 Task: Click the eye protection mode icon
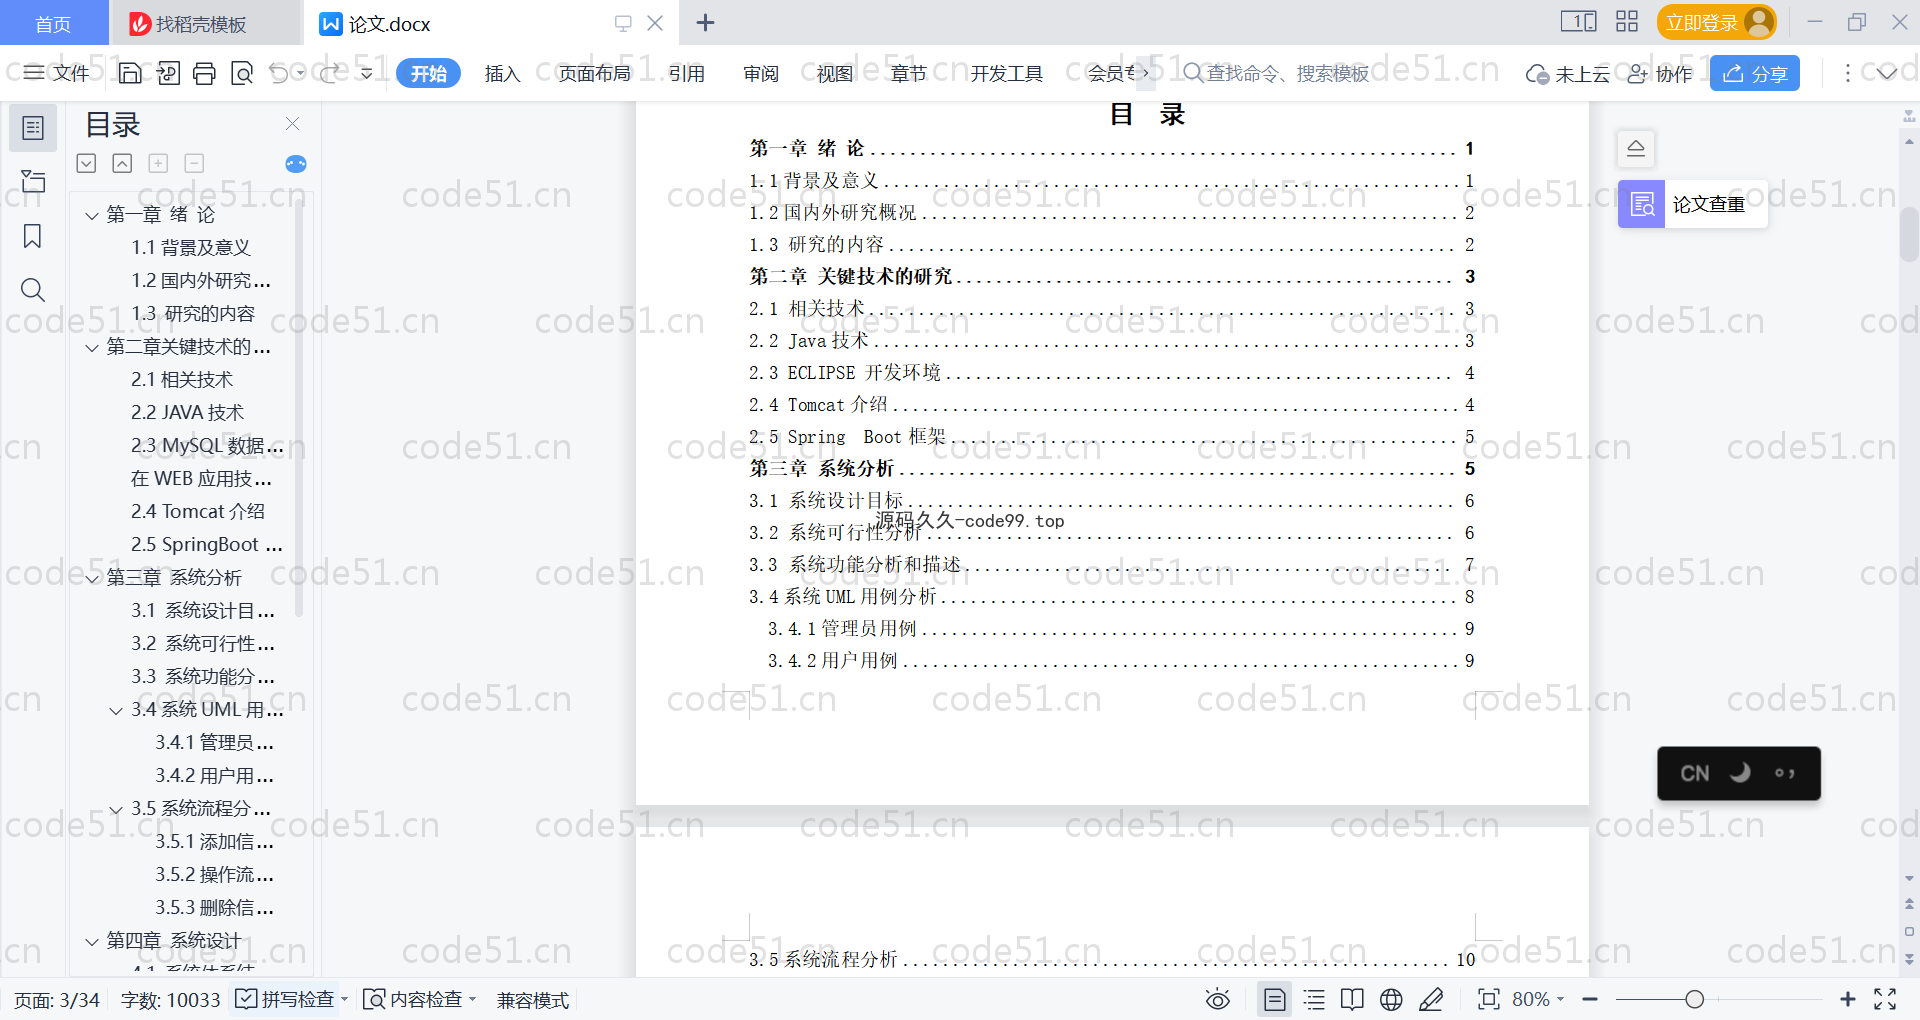point(1218,999)
